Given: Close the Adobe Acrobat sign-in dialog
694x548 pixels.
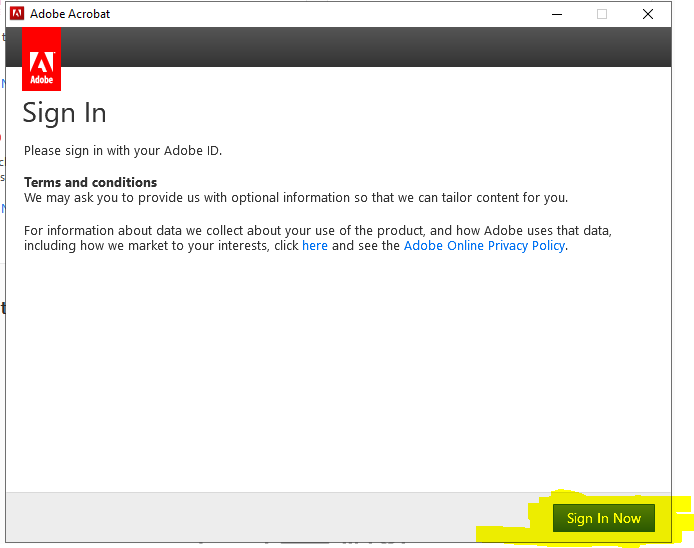Looking at the screenshot, I should pyautogui.click(x=648, y=14).
